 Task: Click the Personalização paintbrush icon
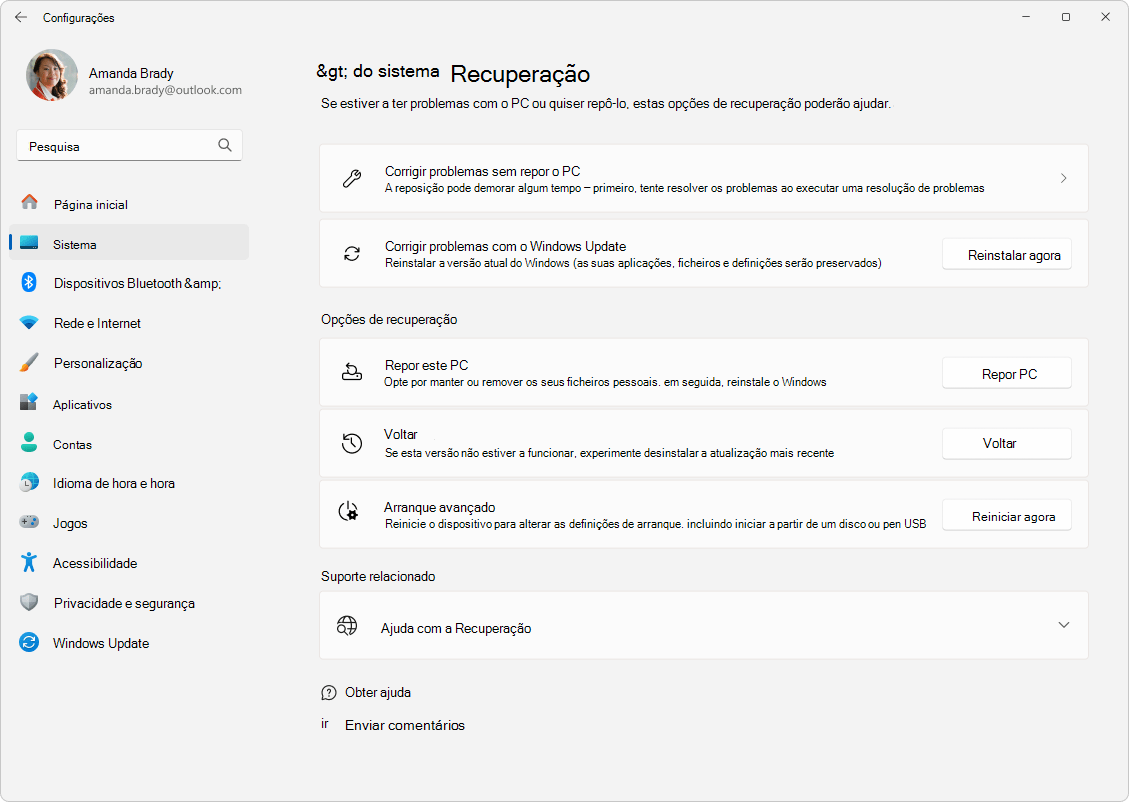click(29, 363)
